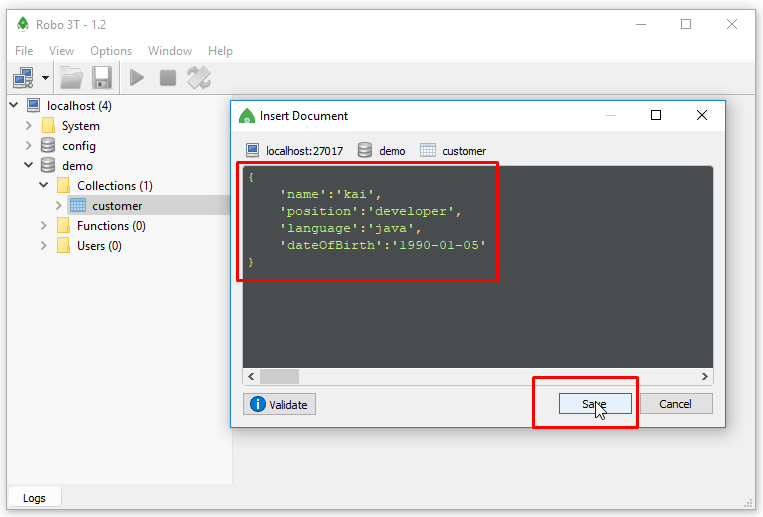Click the execute play toolbar icon
Image resolution: width=763 pixels, height=517 pixels.
(137, 78)
